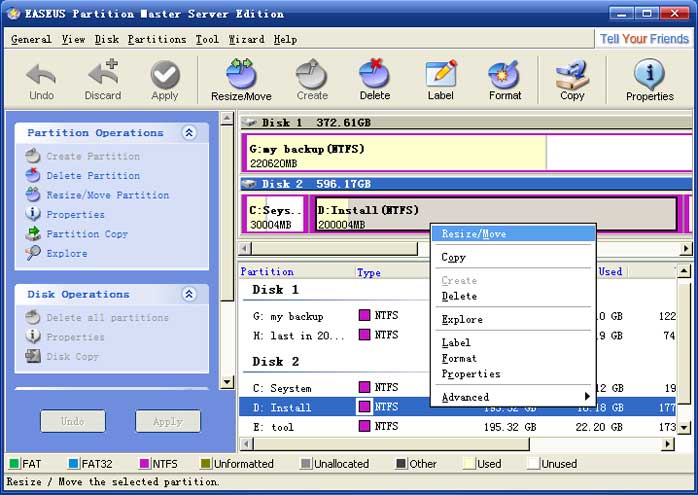Open the Wizard menu
This screenshot has width=698, height=495.
click(246, 40)
